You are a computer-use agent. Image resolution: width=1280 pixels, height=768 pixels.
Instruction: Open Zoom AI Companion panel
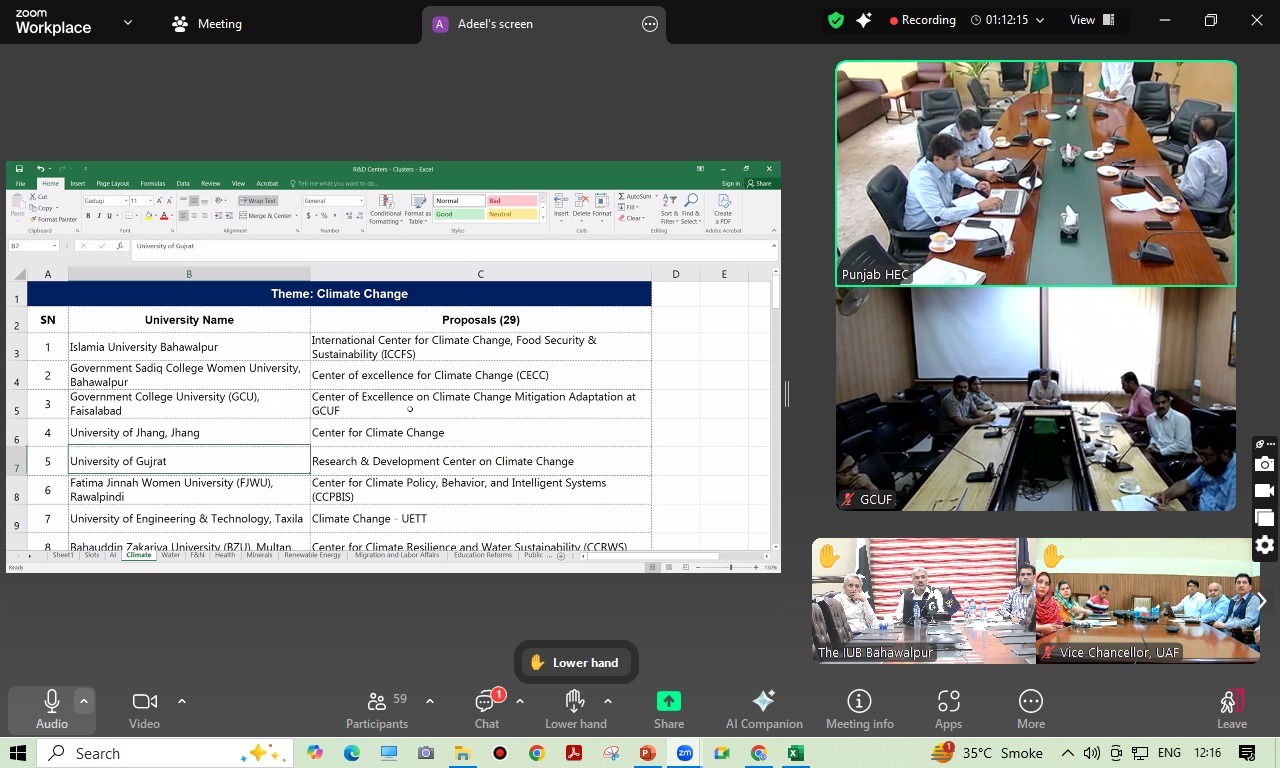[x=764, y=709]
